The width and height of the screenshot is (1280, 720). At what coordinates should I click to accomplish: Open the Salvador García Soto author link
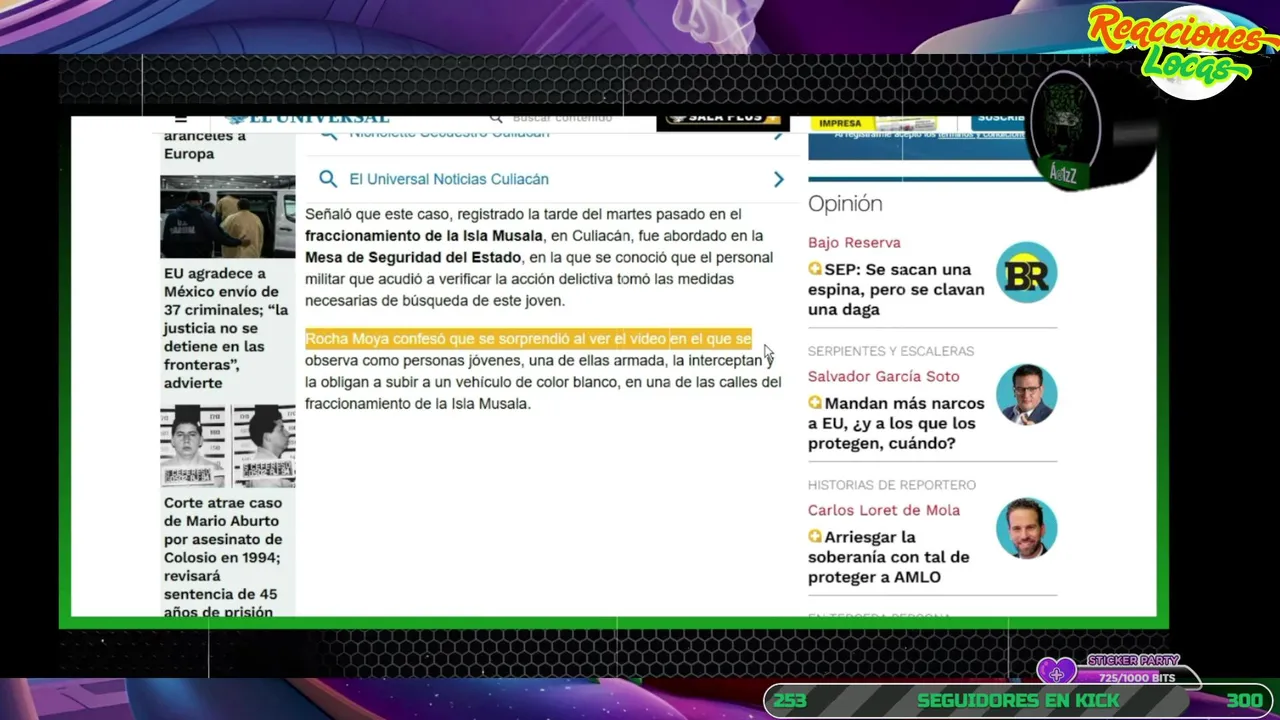(883, 376)
